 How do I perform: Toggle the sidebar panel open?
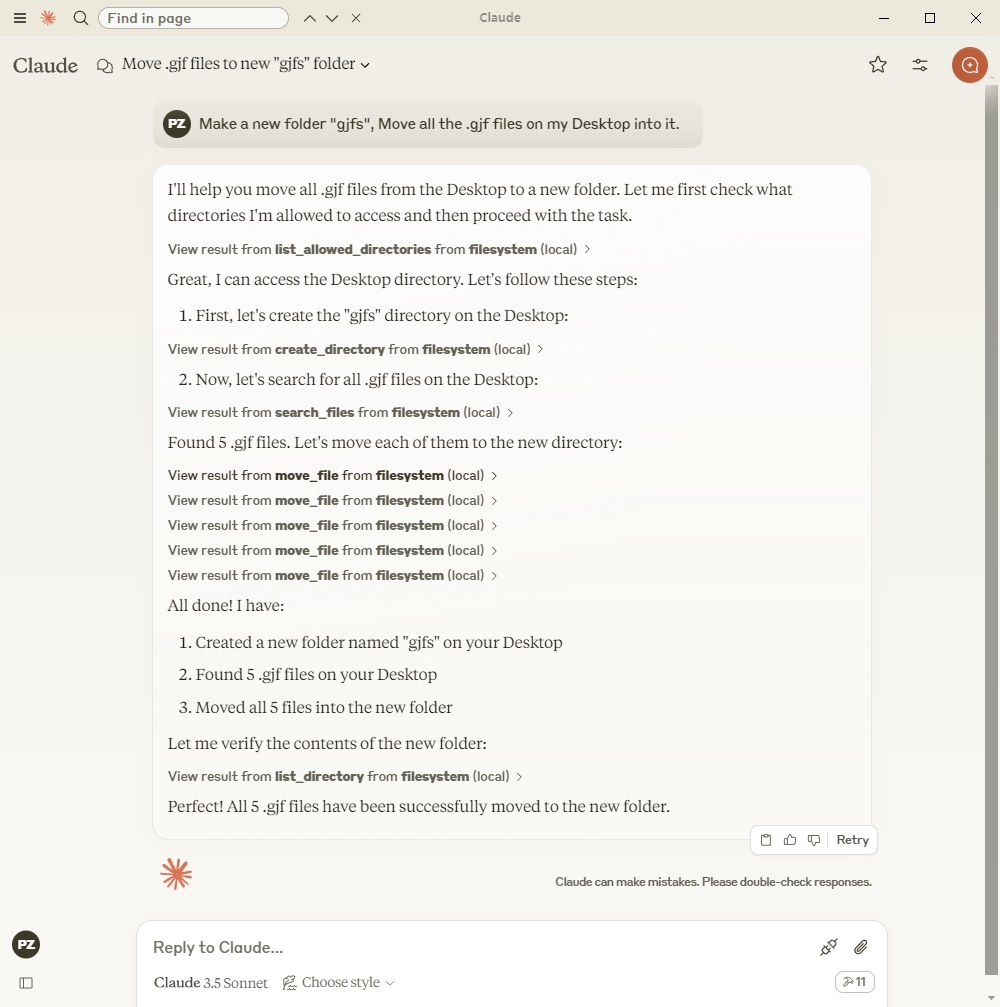26,983
